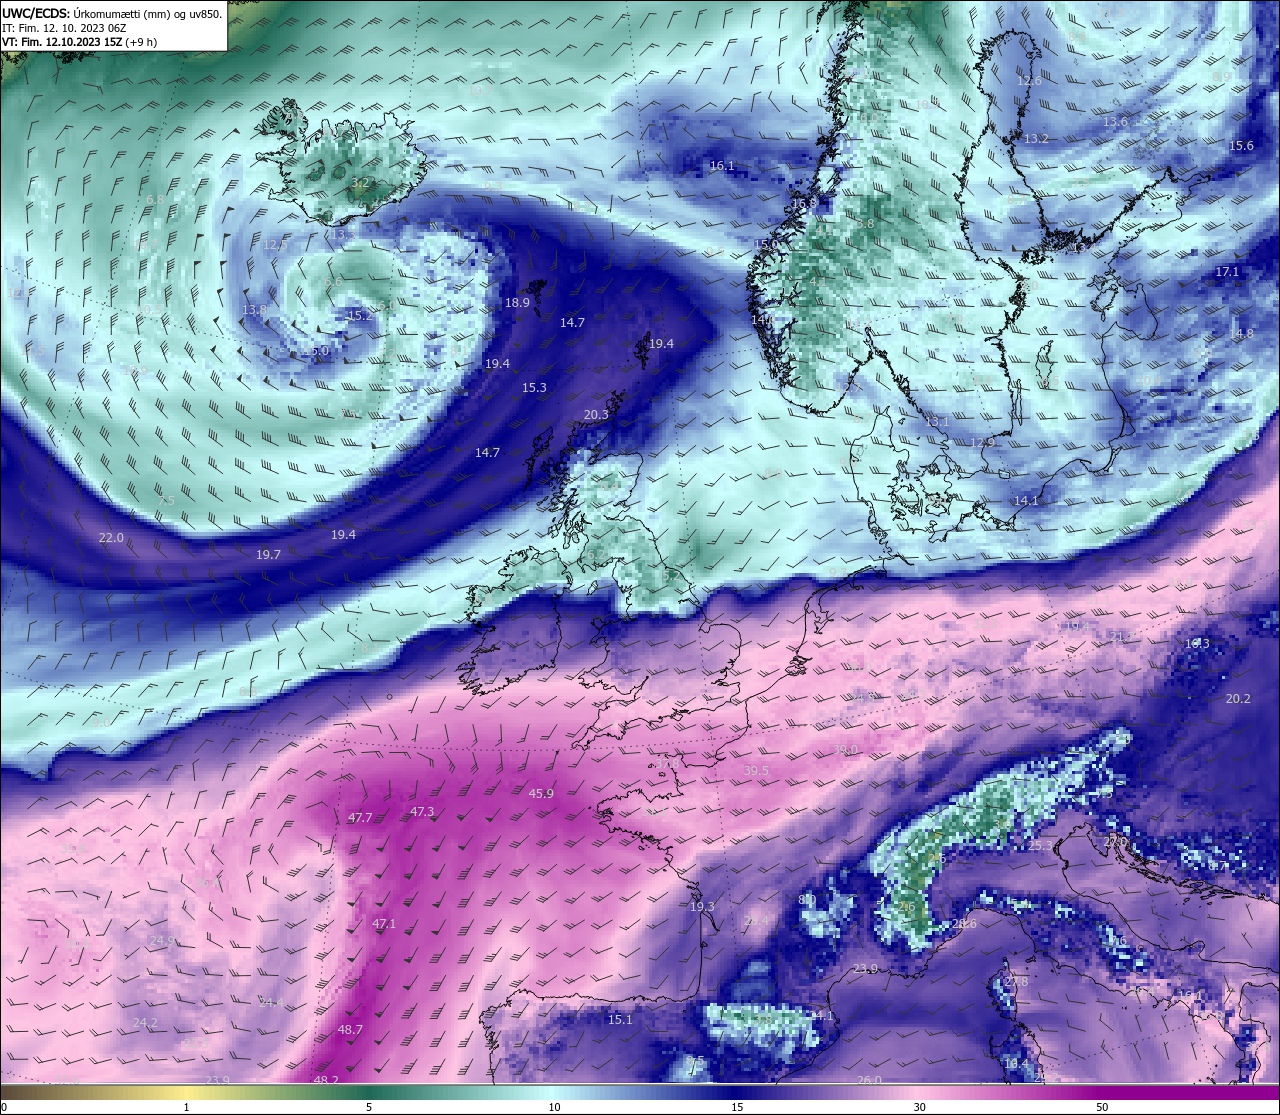Click the 20.3 value label
This screenshot has width=1280, height=1115.
(596, 414)
